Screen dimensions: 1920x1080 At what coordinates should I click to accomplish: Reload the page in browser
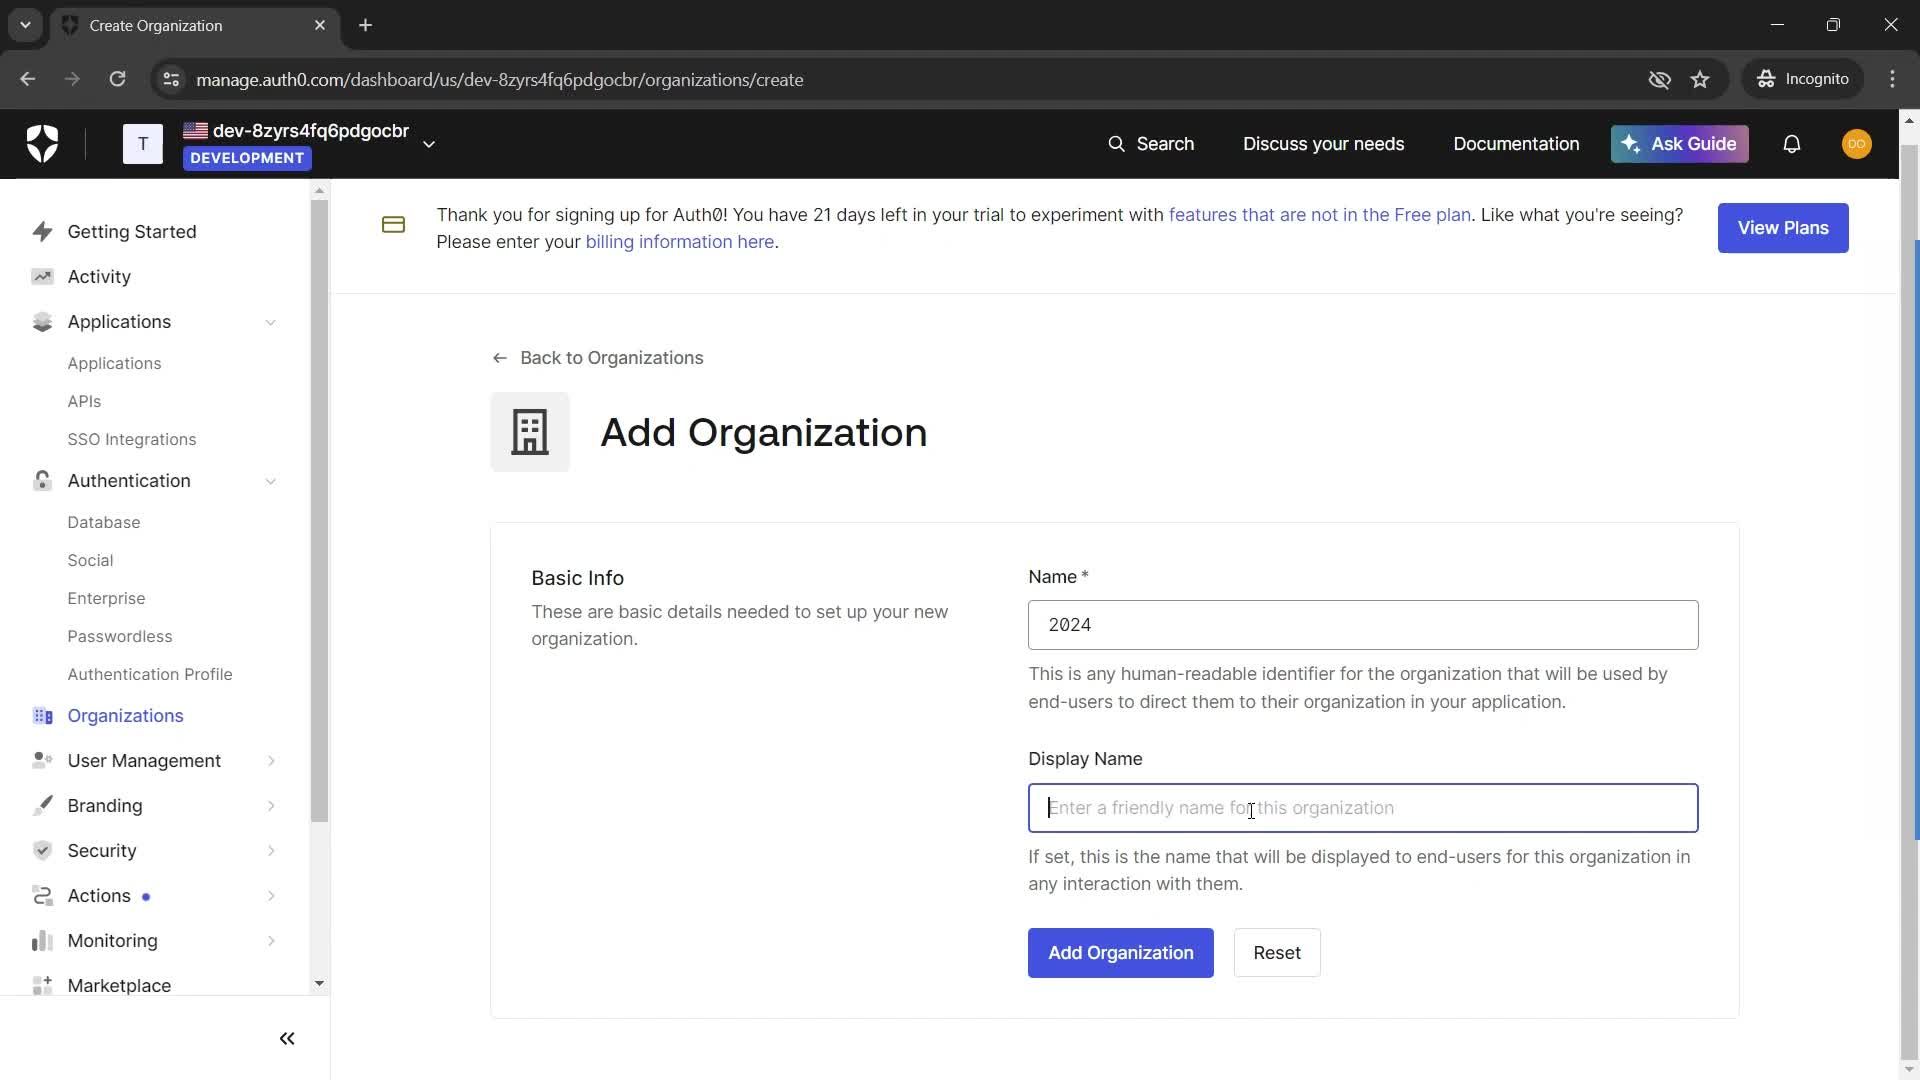tap(117, 79)
